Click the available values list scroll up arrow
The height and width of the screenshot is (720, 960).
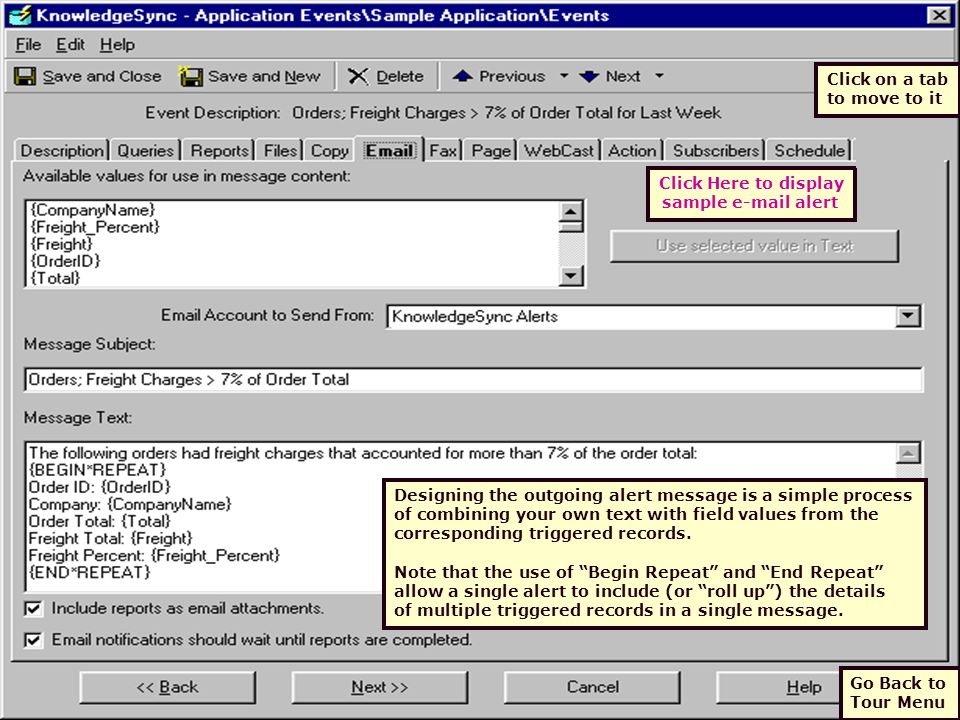pos(571,212)
